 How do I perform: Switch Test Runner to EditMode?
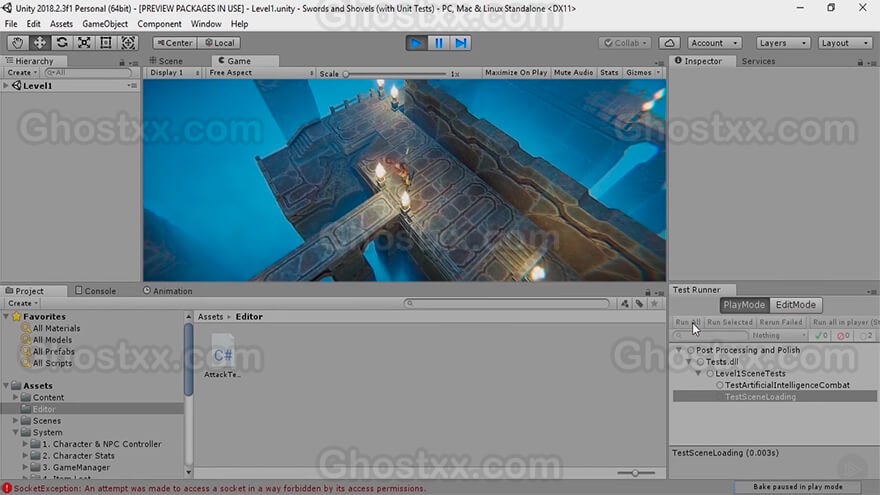tap(795, 305)
